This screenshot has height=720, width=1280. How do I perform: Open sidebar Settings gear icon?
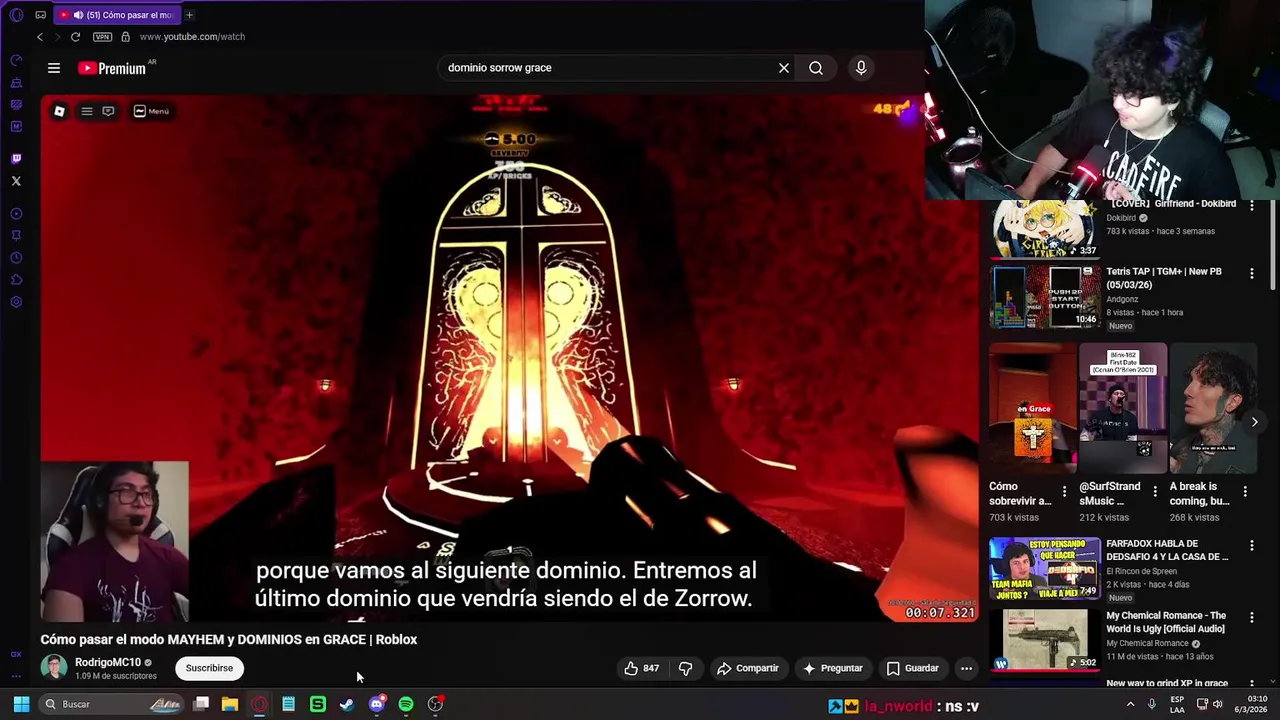(x=16, y=302)
